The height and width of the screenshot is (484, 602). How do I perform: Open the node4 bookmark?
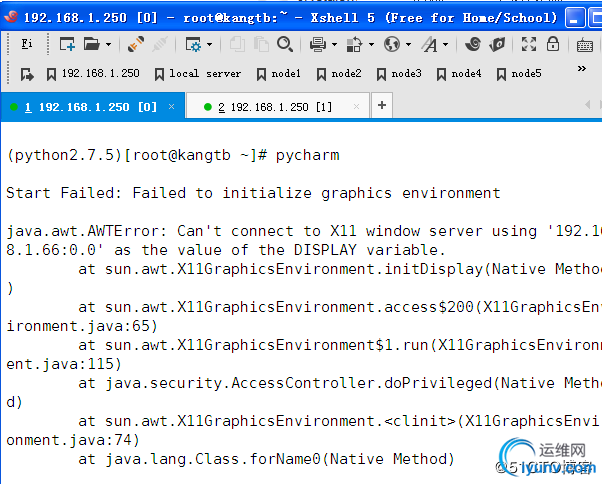pos(458,74)
